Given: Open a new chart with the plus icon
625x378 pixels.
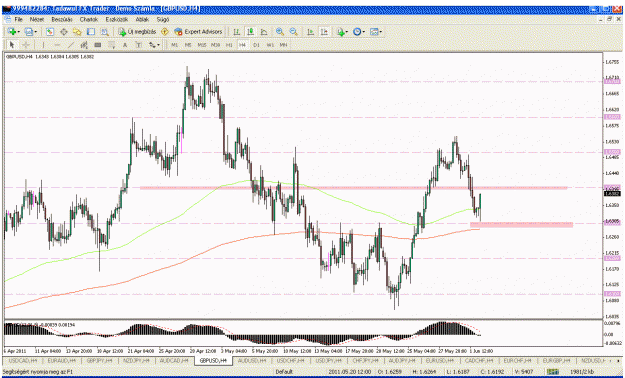Looking at the screenshot, I should coord(12,32).
